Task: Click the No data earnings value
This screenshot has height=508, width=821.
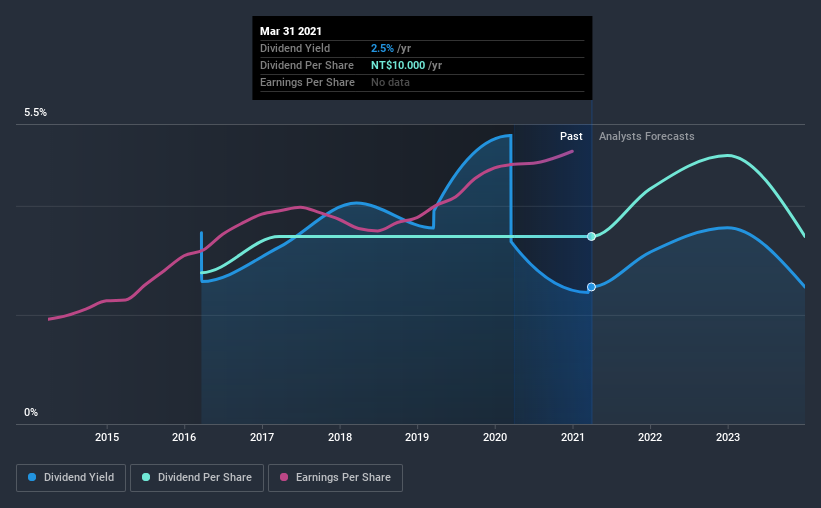Action: 391,82
